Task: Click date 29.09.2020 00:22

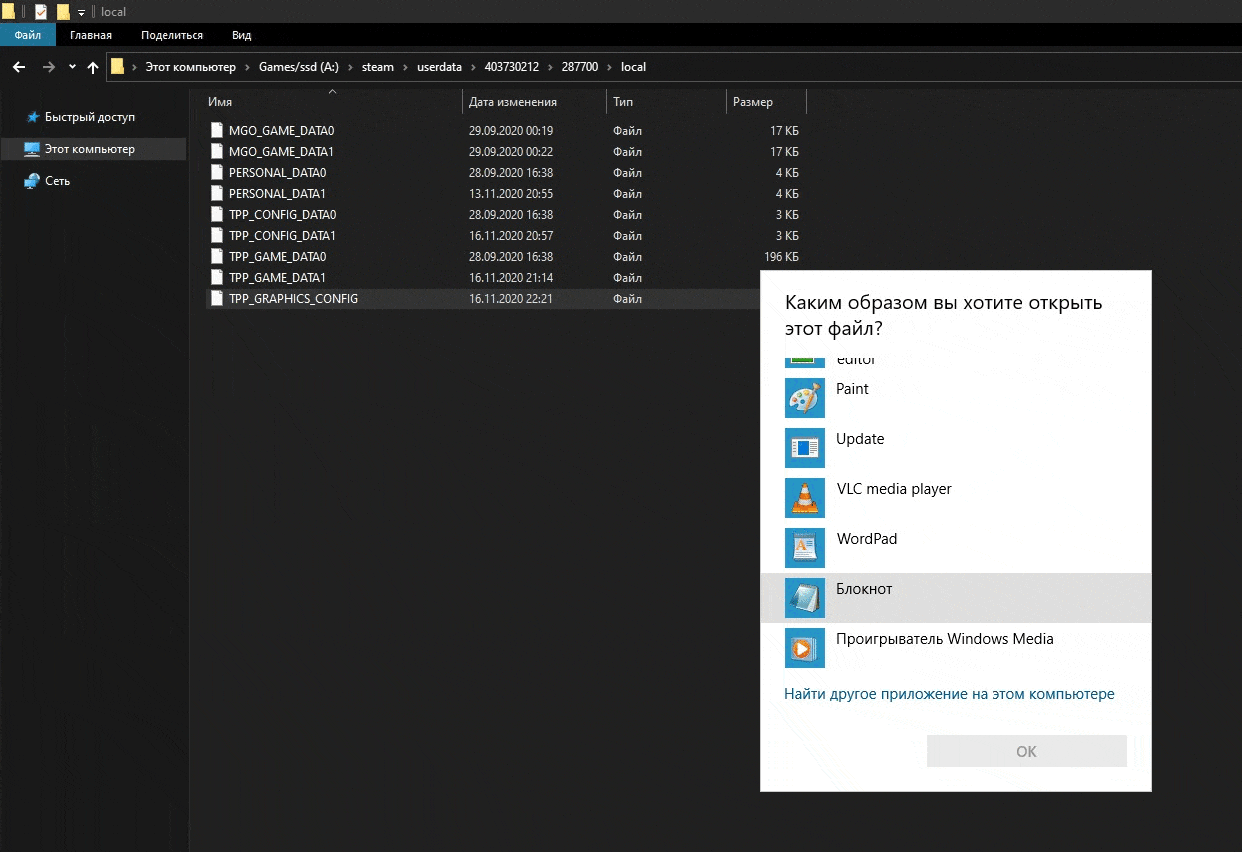Action: pyautogui.click(x=511, y=151)
